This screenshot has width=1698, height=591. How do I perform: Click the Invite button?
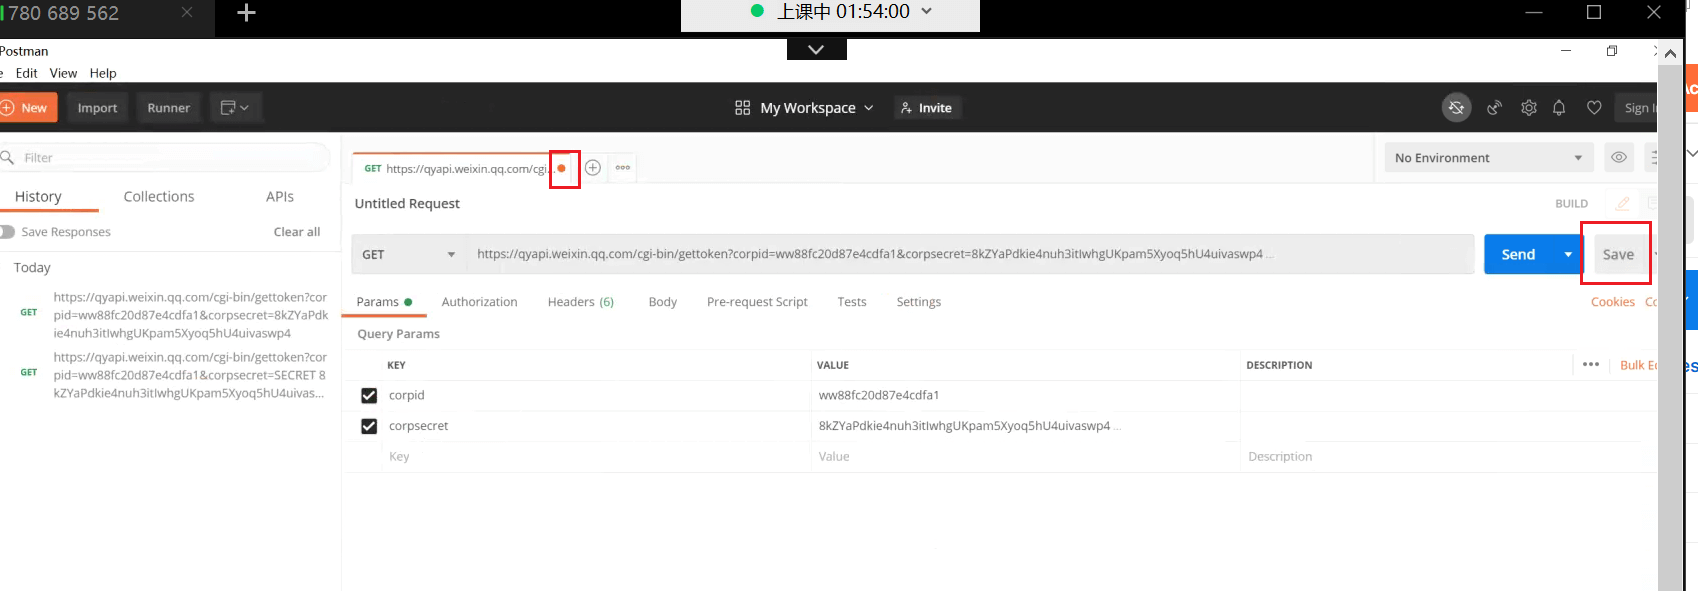[x=926, y=108]
